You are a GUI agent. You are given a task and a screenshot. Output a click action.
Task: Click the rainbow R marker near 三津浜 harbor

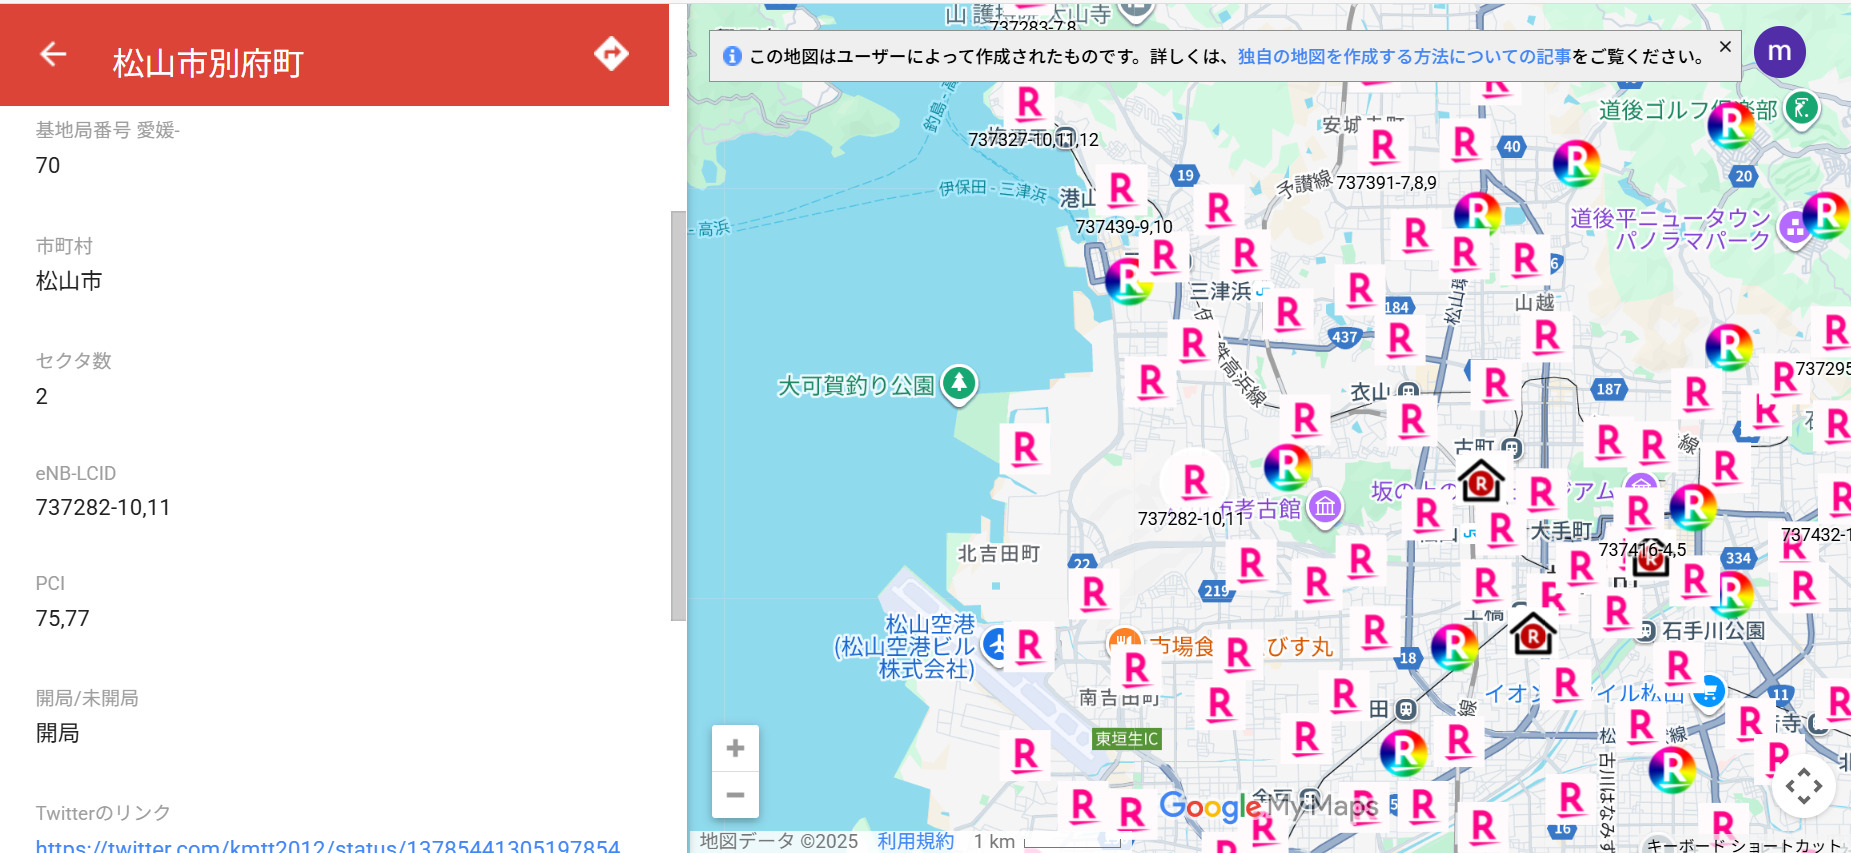[1128, 282]
